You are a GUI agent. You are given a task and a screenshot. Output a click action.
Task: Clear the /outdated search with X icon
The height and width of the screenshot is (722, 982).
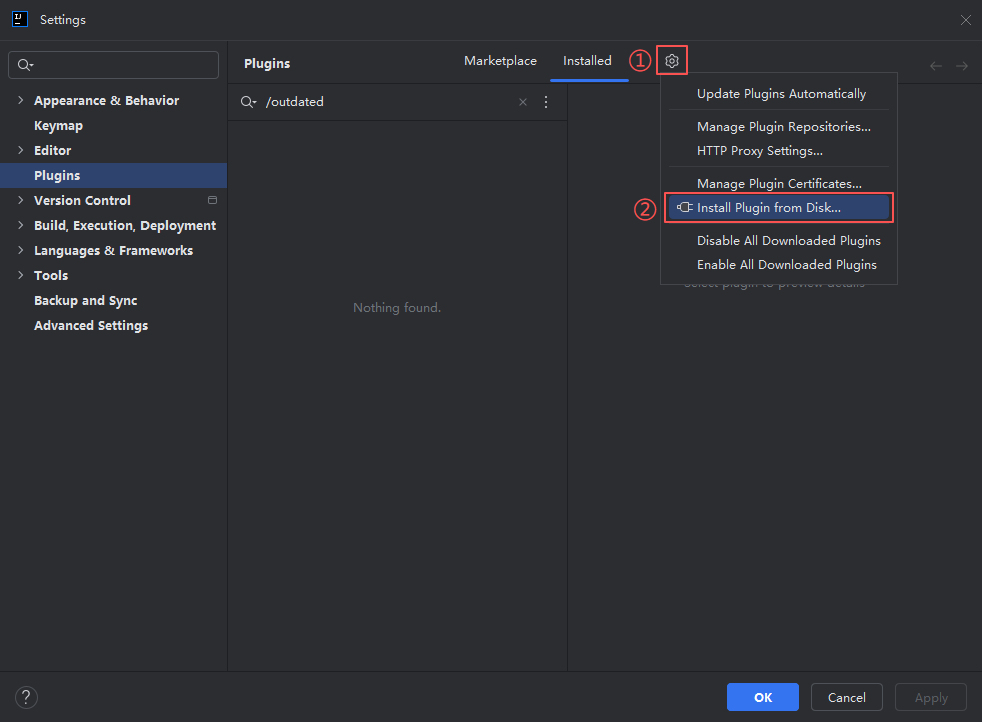pyautogui.click(x=522, y=102)
